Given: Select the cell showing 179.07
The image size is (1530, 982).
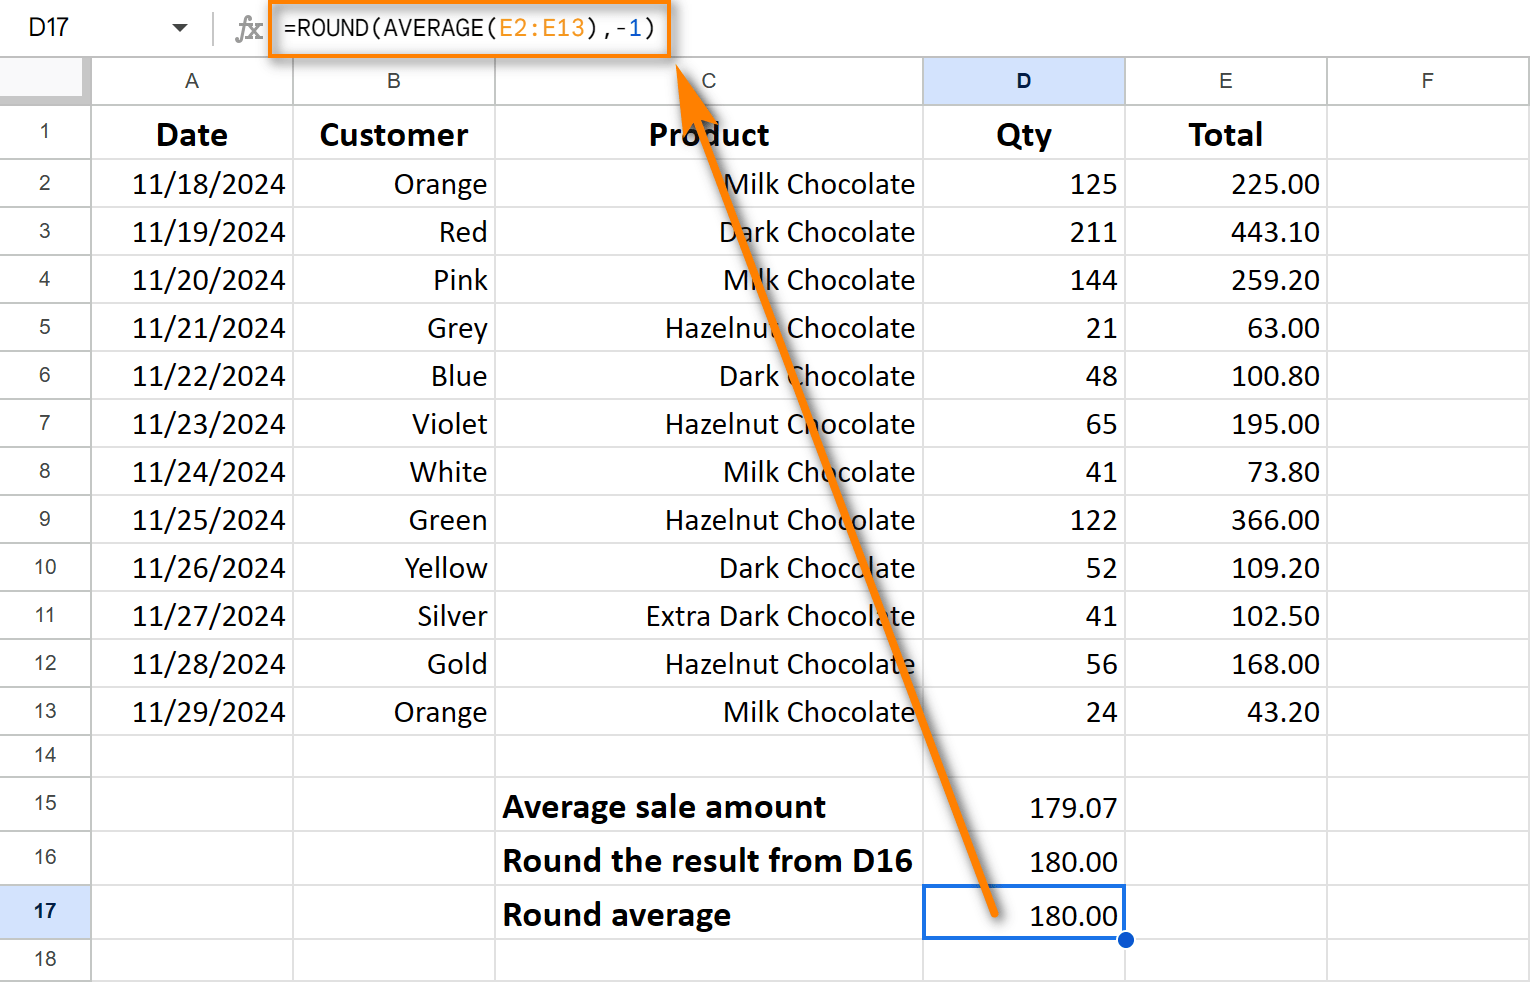Looking at the screenshot, I should coord(1024,806).
